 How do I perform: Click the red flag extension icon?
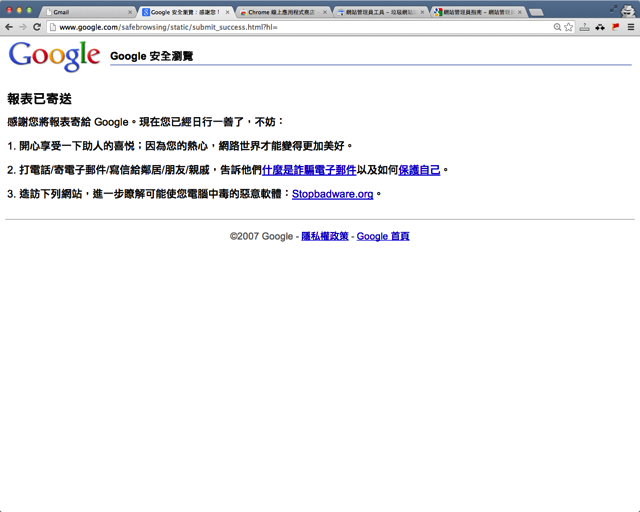[x=616, y=27]
